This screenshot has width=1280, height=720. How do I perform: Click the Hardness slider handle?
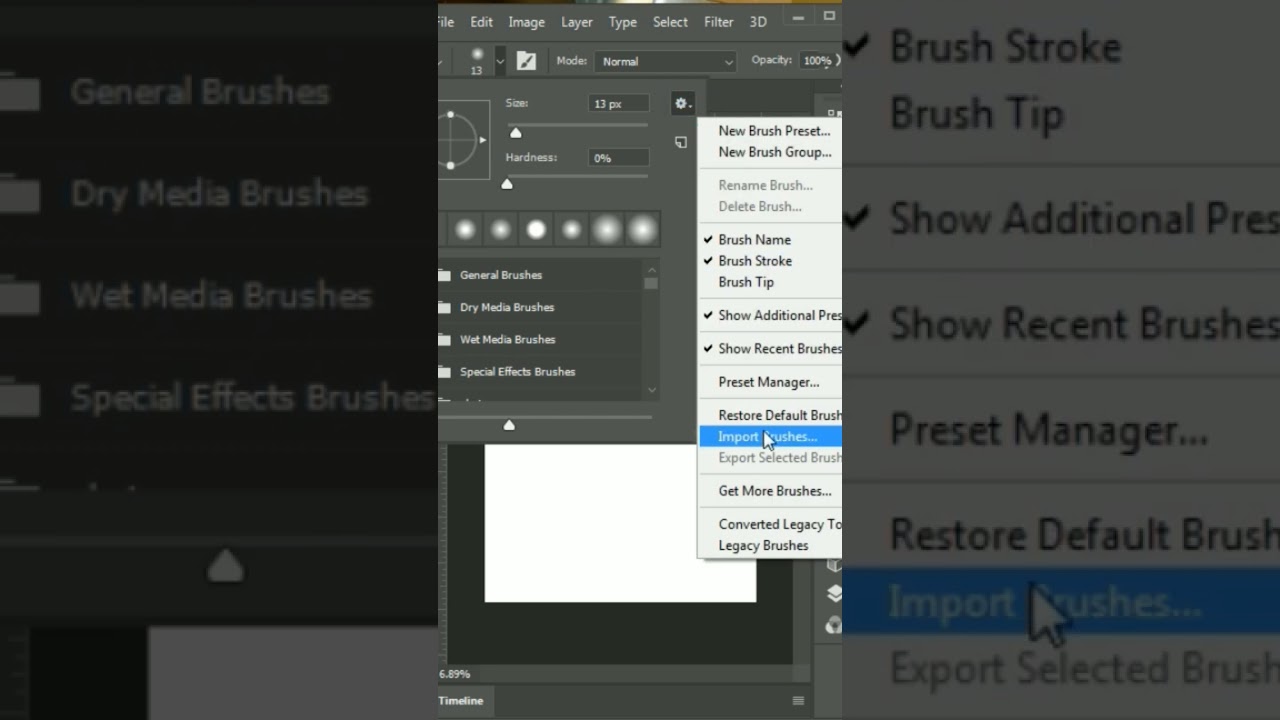point(507,184)
